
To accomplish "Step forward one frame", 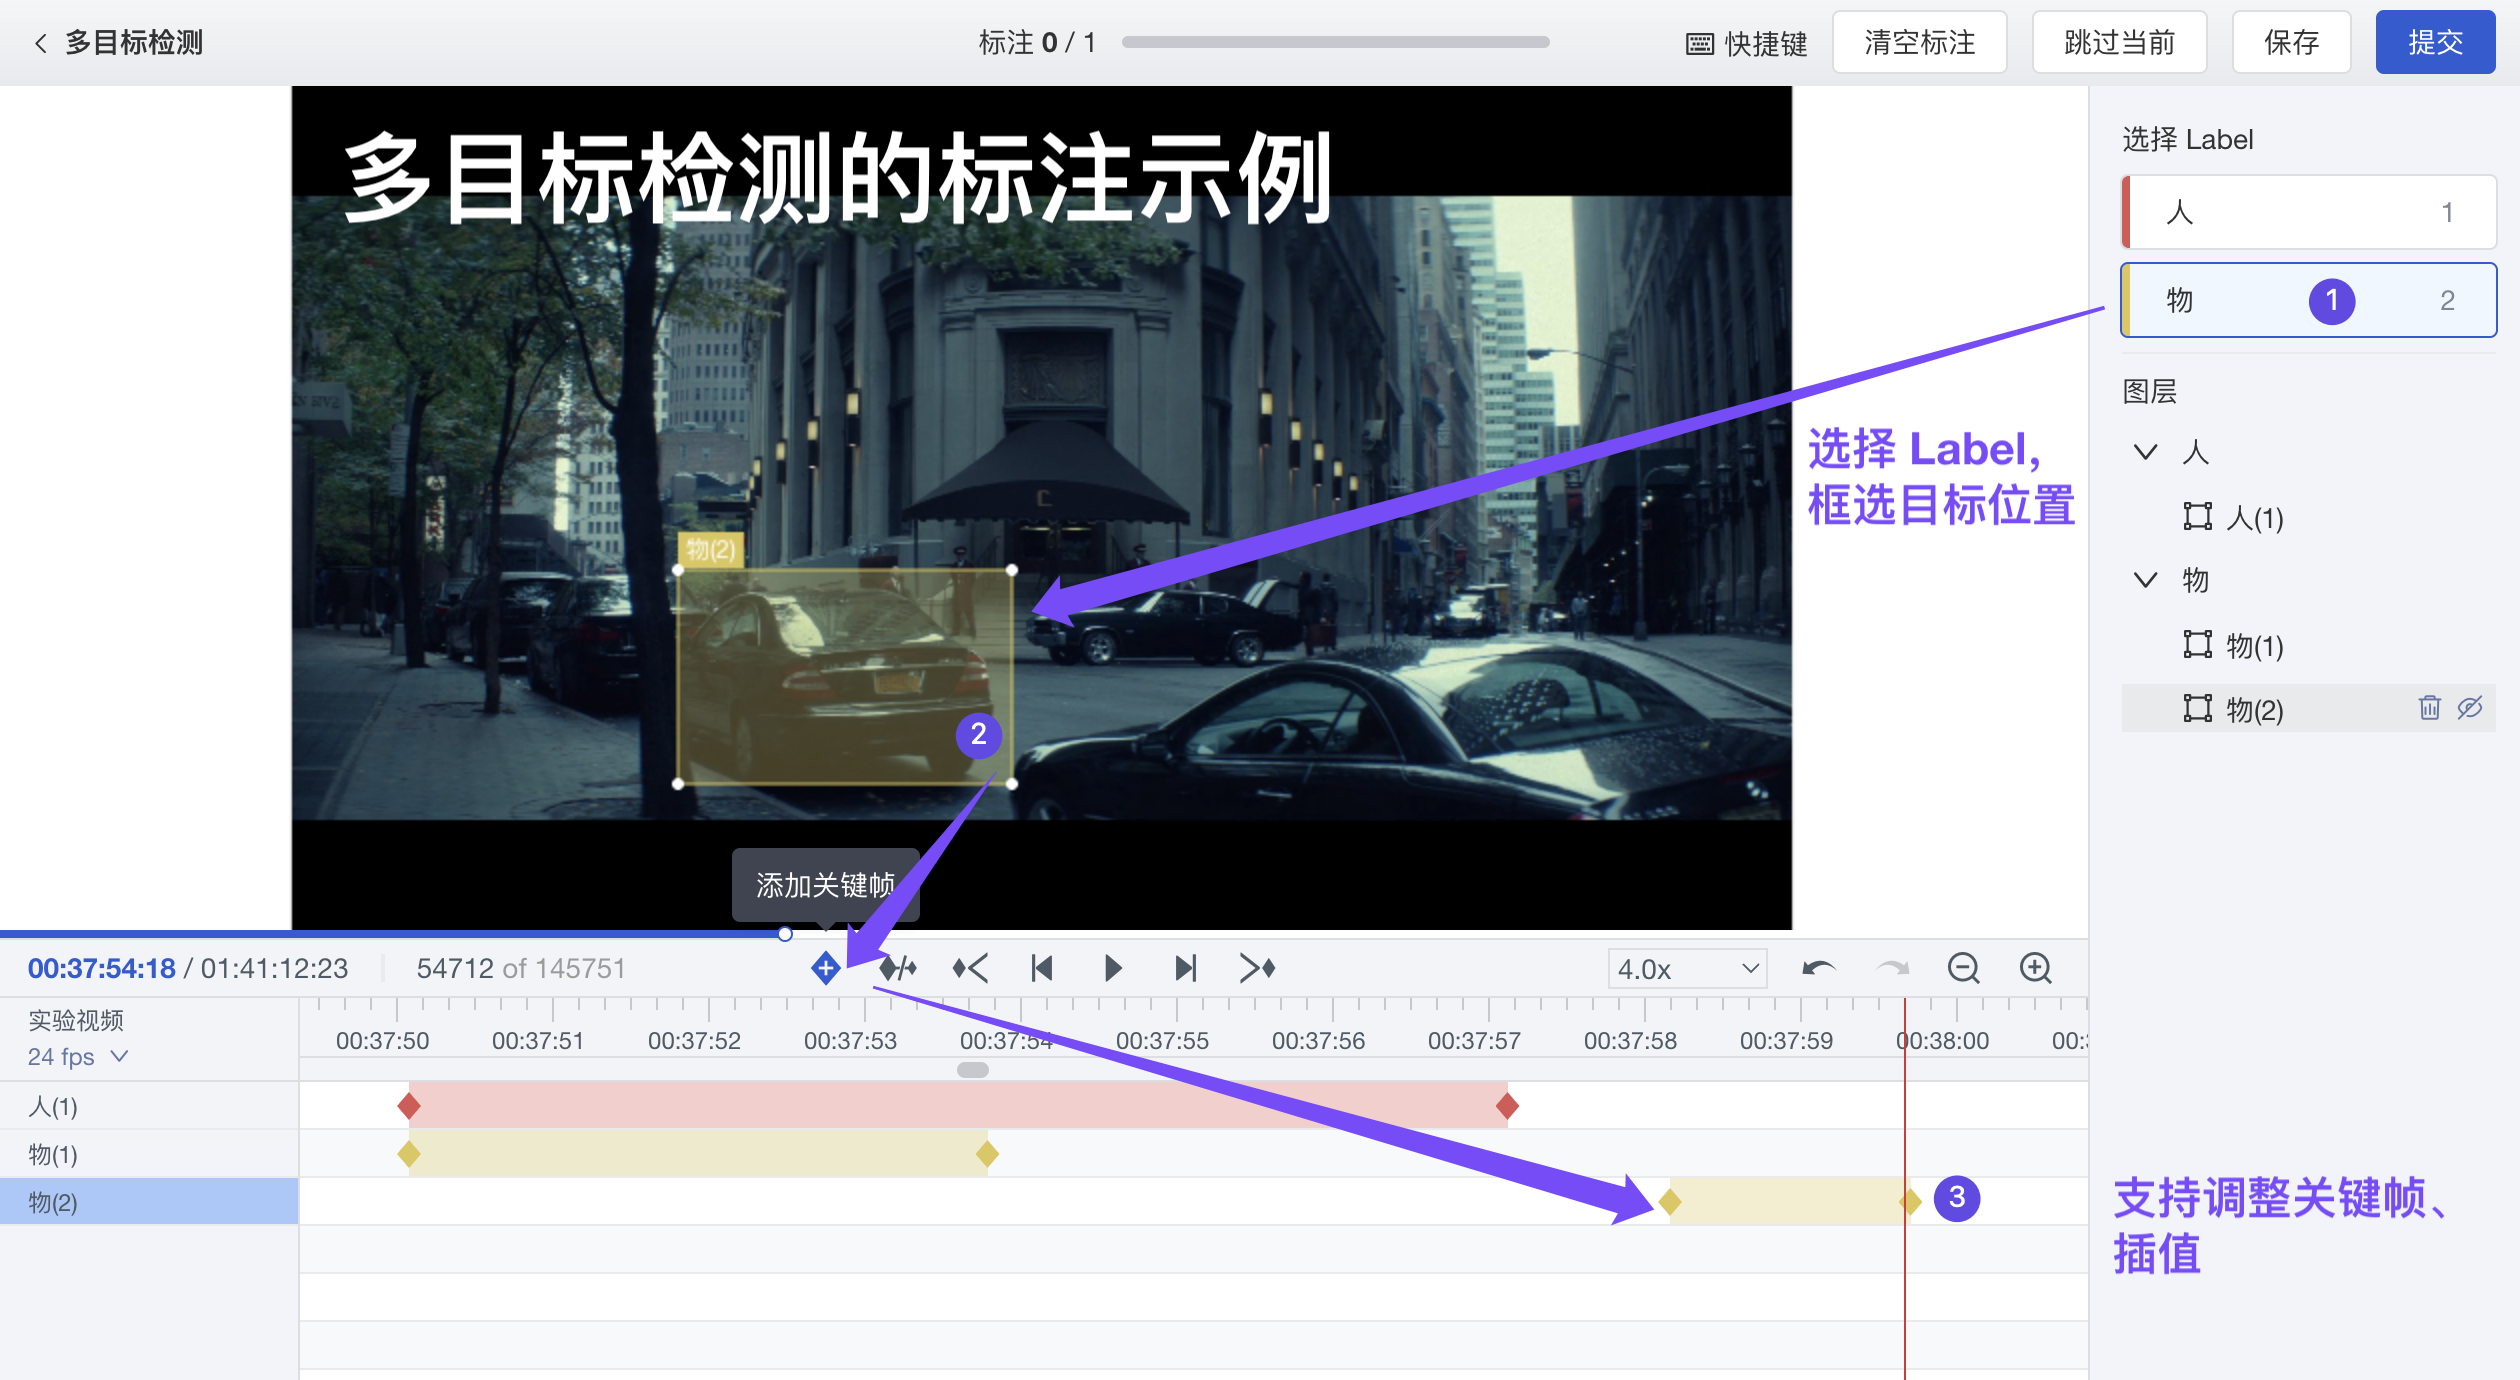I will pos(1185,968).
